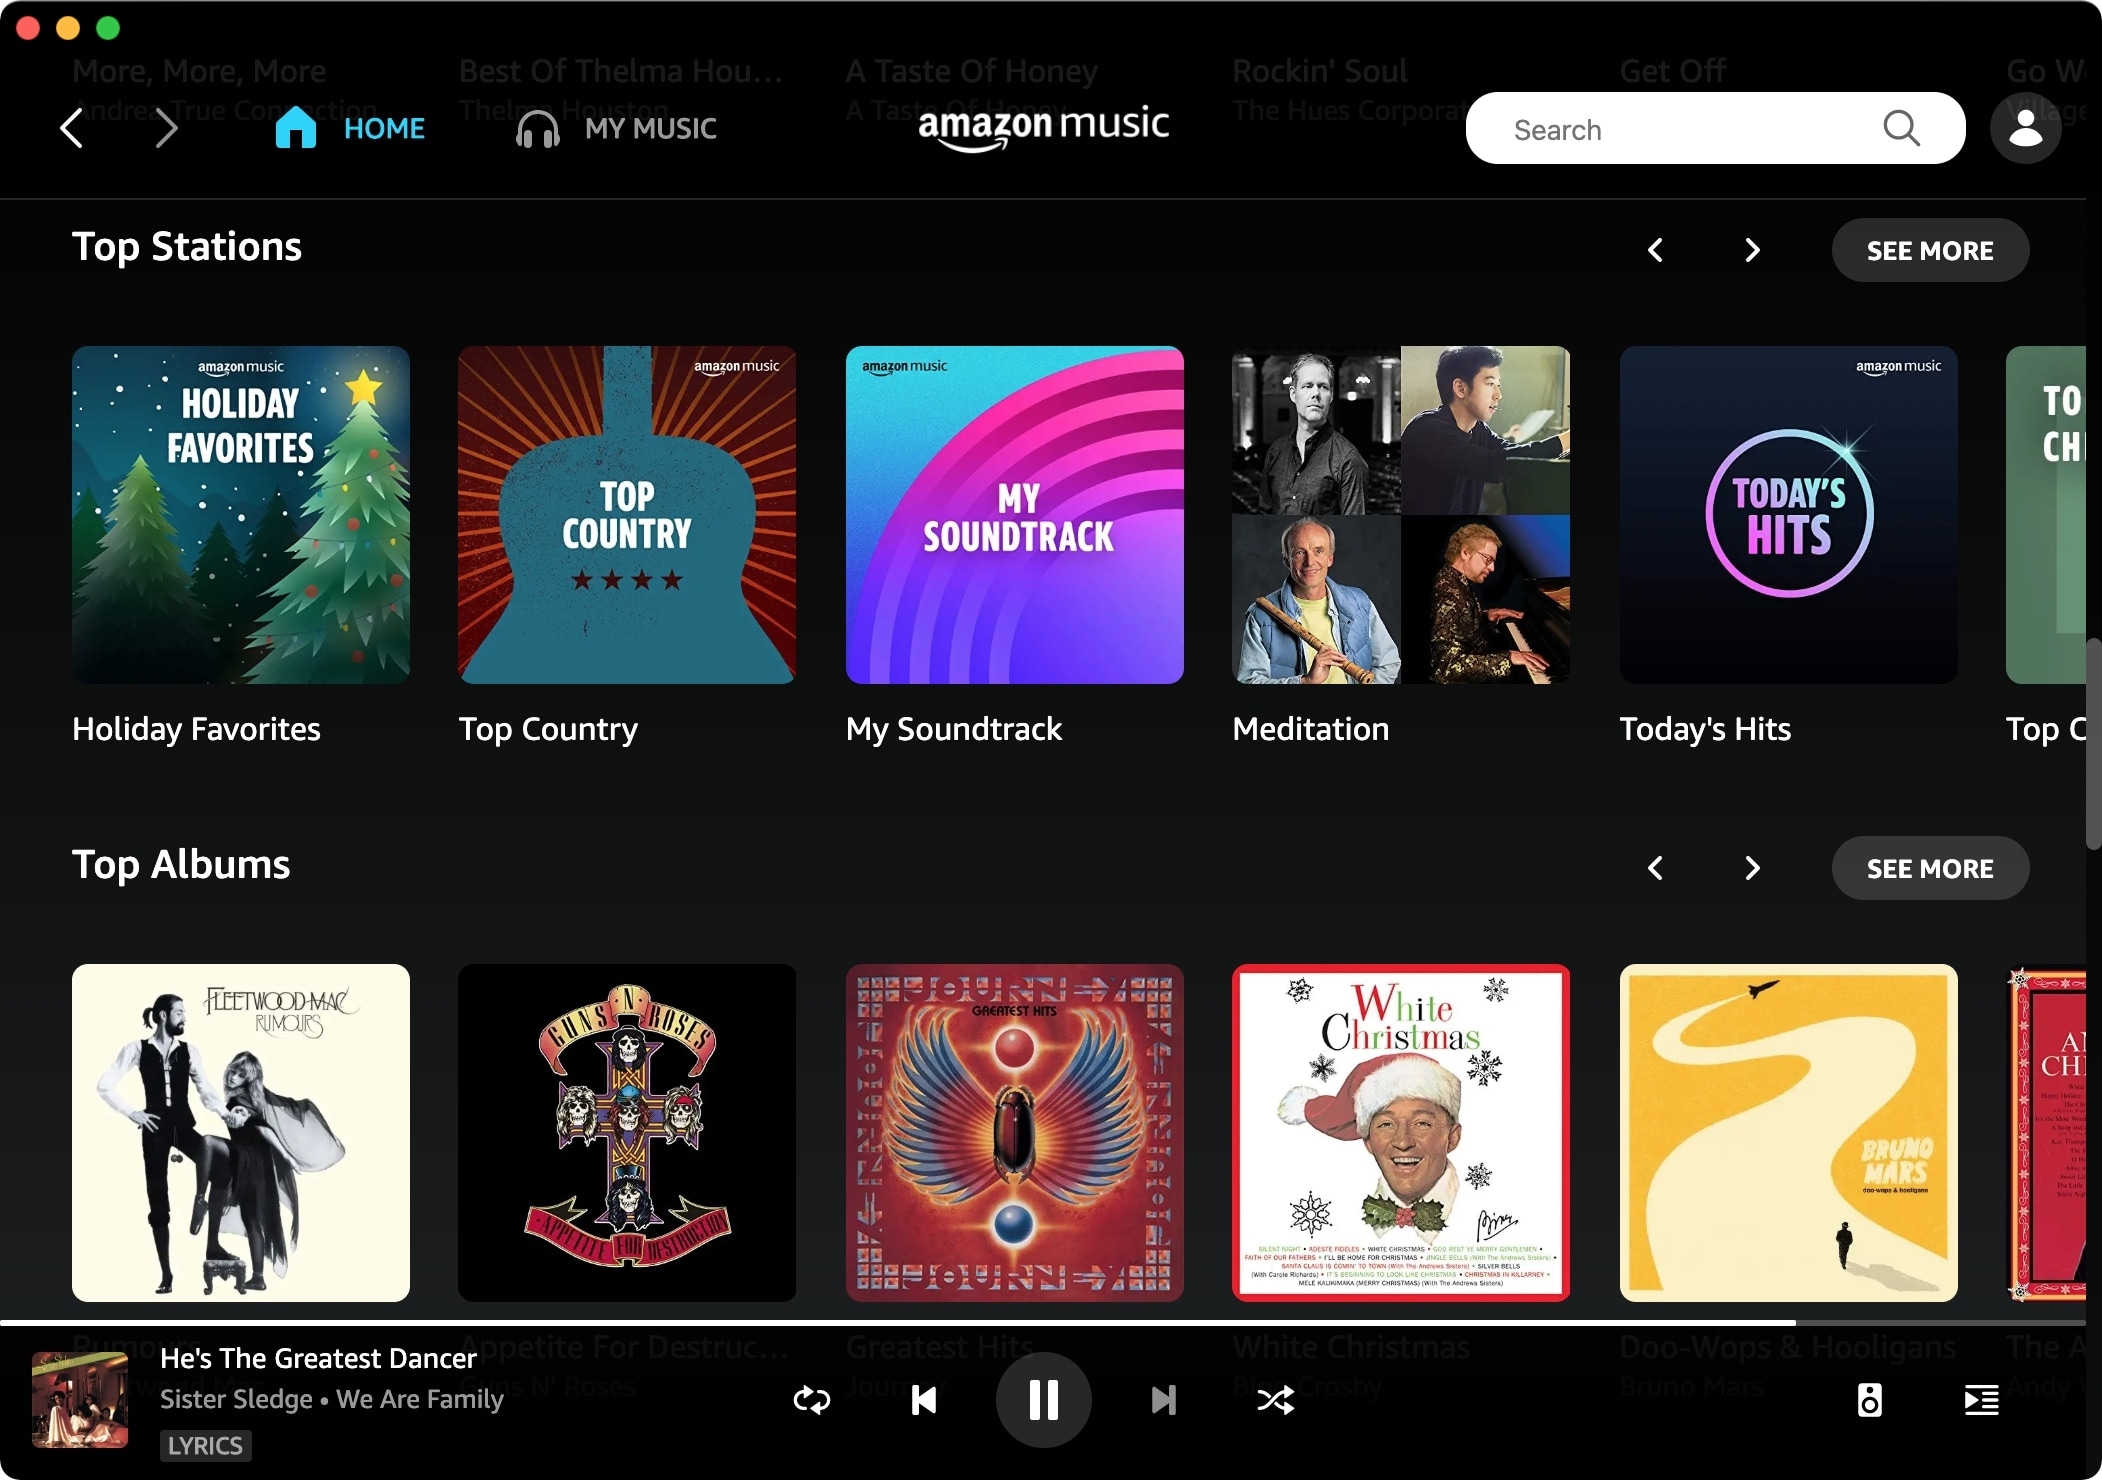This screenshot has width=2102, height=1480.
Task: Show previous Top Stations with left chevron
Action: click(1656, 250)
